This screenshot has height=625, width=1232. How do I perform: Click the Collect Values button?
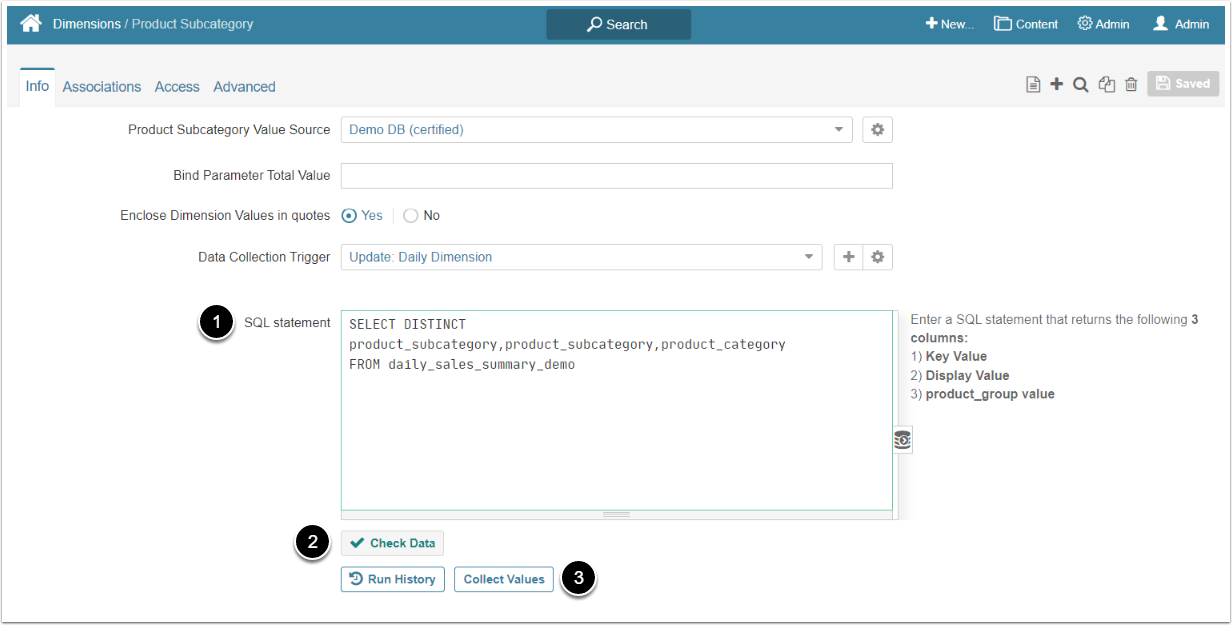pyautogui.click(x=504, y=579)
